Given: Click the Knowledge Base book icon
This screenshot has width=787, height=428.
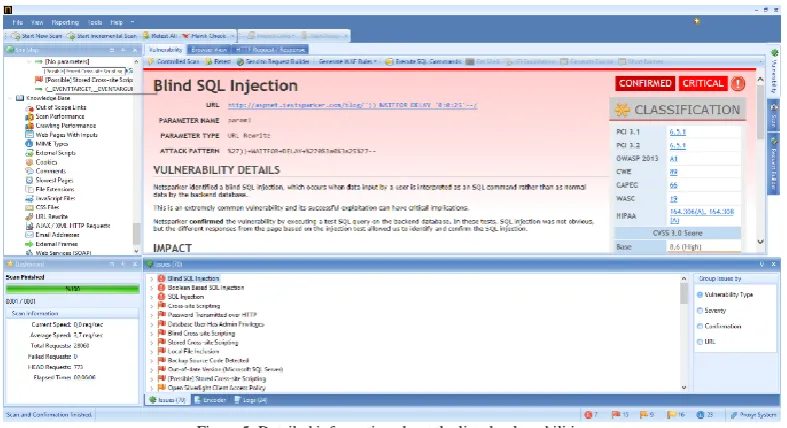Looking at the screenshot, I should click(x=20, y=98).
